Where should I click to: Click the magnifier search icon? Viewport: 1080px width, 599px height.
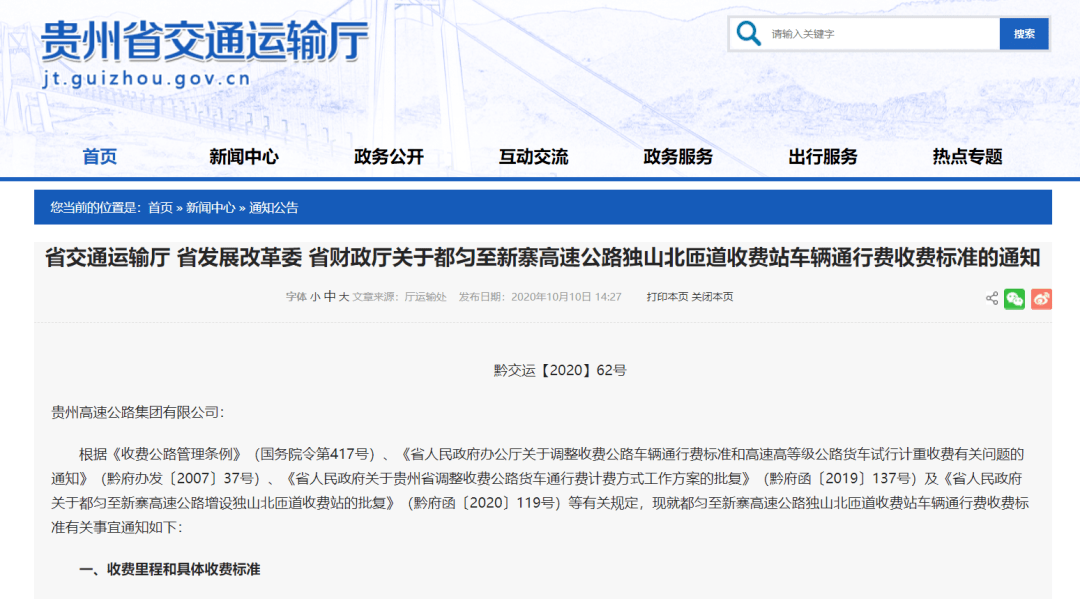748,34
